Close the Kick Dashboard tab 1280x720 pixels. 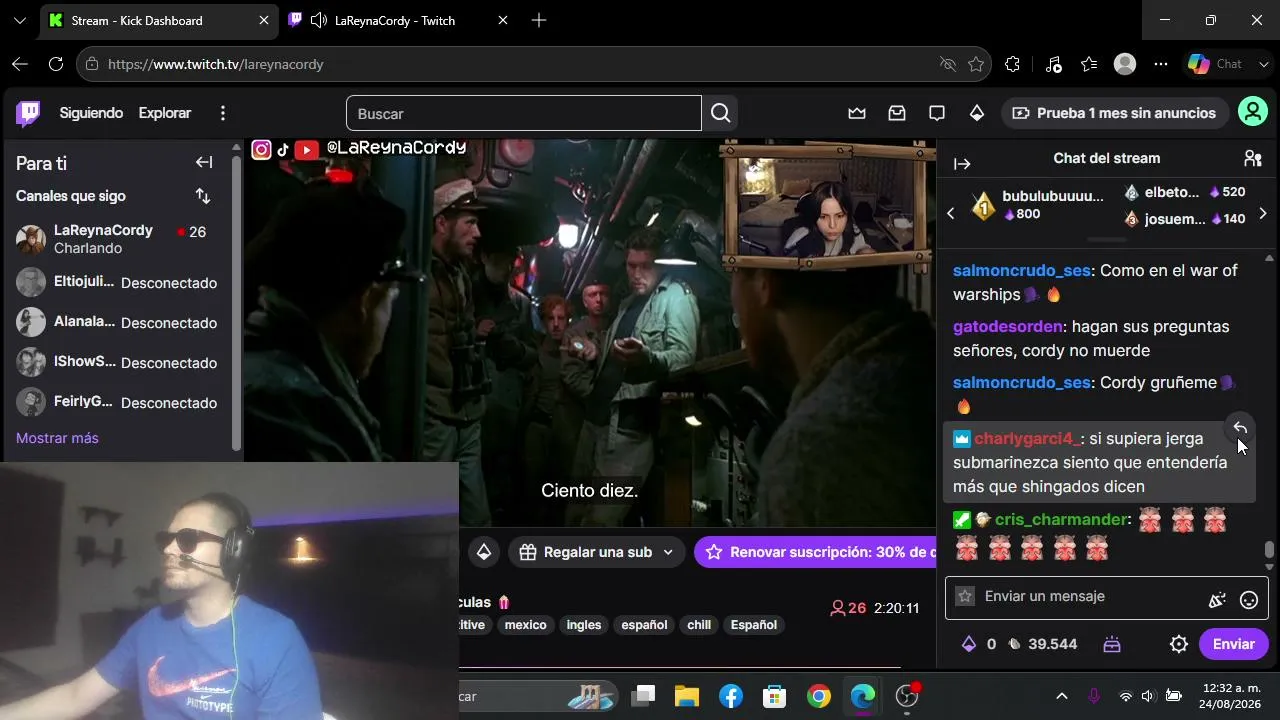264,20
